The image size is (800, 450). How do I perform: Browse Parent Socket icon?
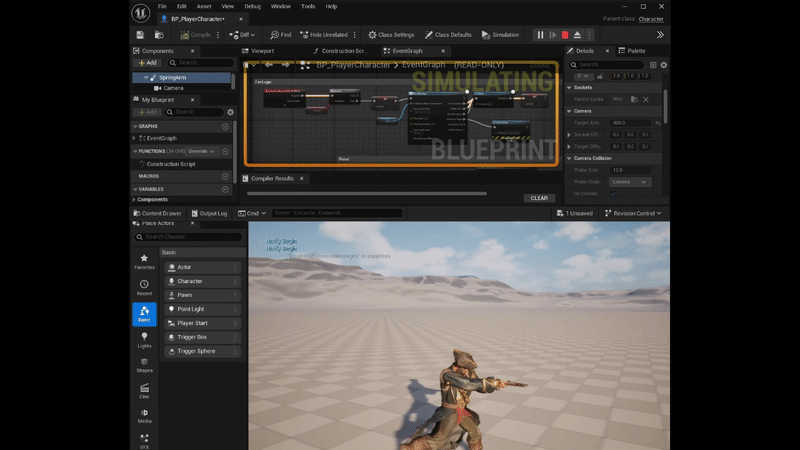(634, 99)
